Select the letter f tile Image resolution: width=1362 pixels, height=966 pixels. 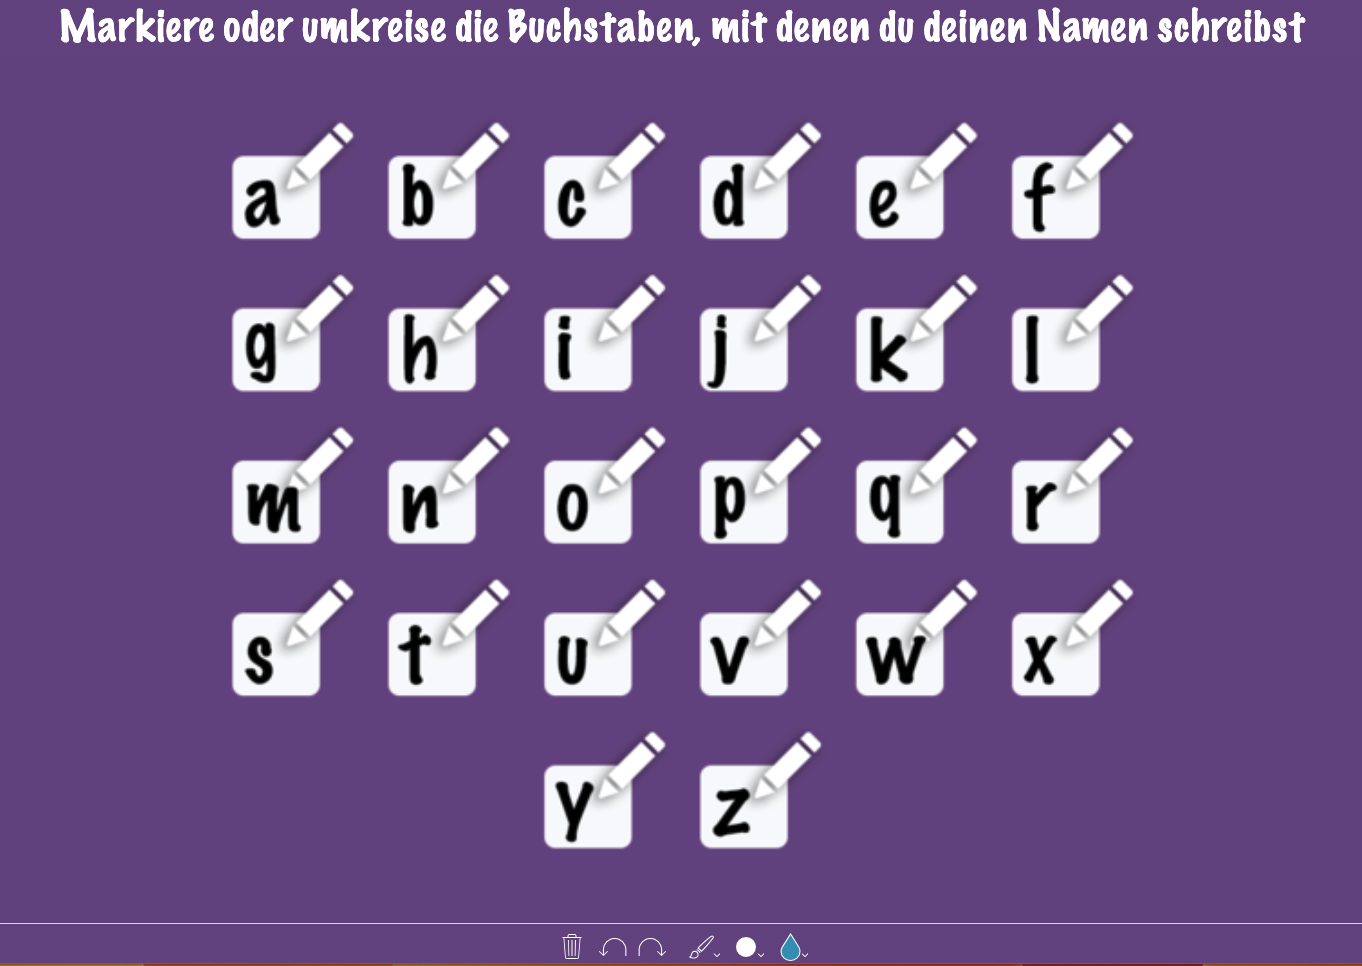coord(1056,197)
